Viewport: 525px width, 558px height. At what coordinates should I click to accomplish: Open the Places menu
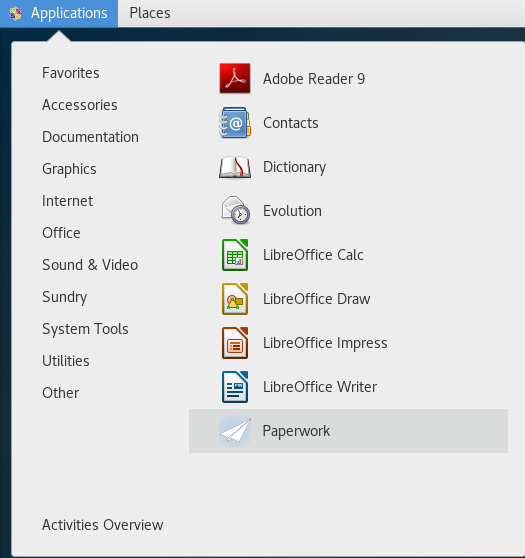(150, 14)
